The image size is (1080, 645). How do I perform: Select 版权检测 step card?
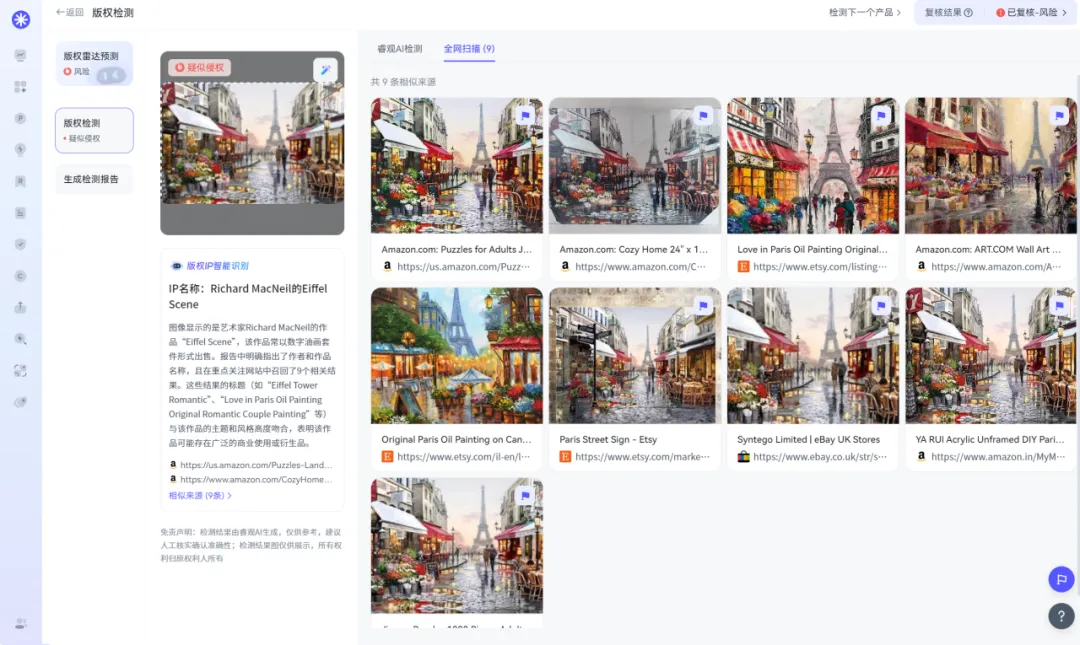coord(94,130)
